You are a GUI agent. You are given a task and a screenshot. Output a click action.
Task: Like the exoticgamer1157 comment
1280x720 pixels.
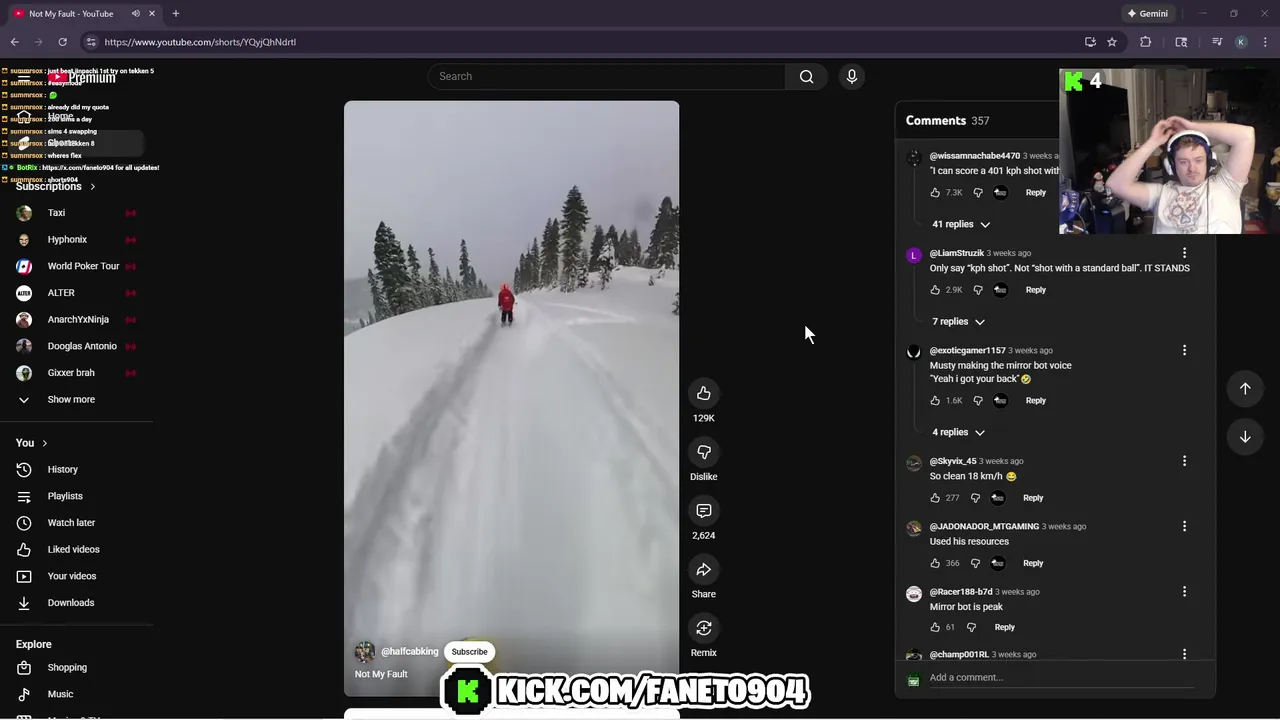pos(935,401)
